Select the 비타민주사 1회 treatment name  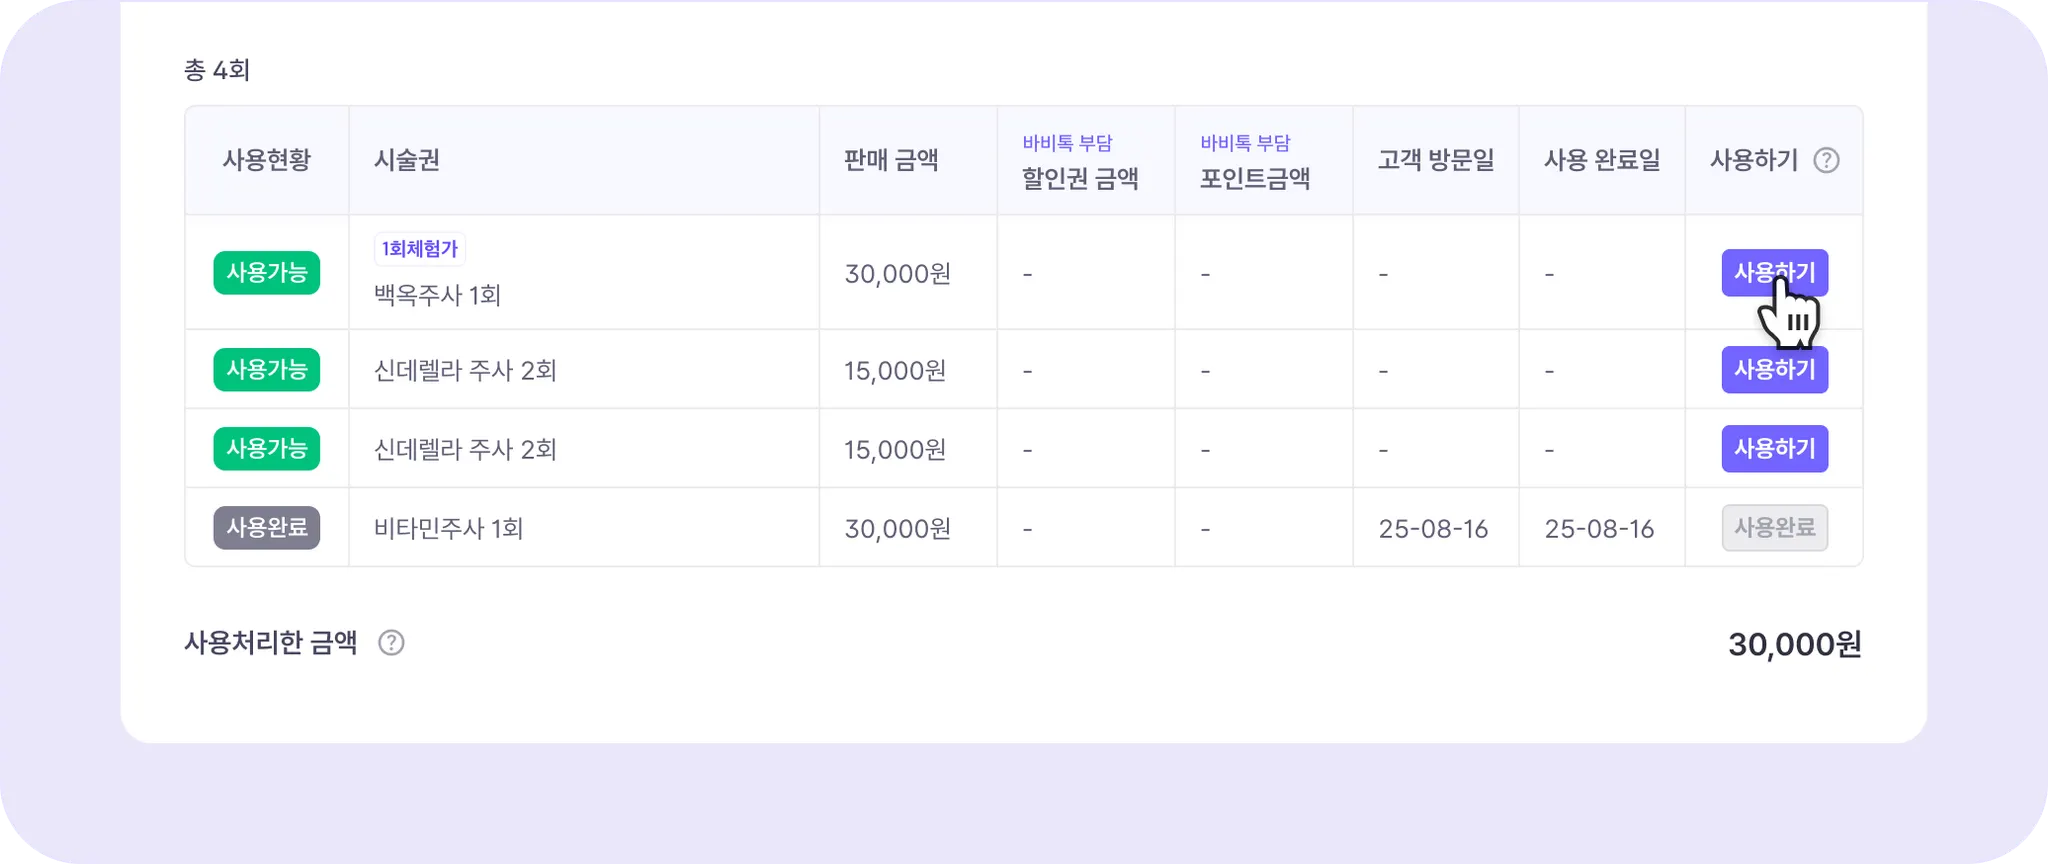(x=449, y=528)
